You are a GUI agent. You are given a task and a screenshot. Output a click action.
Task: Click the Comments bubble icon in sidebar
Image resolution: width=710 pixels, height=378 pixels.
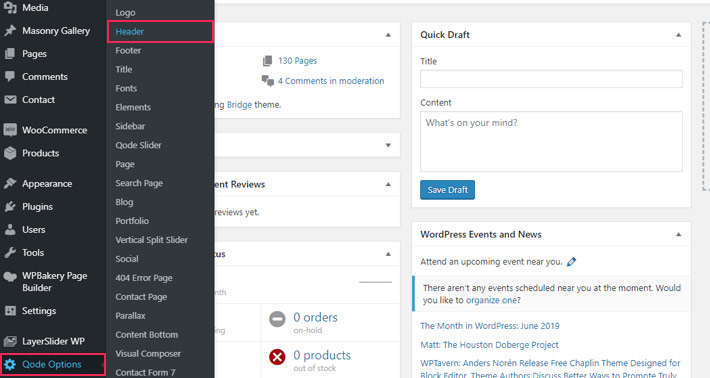[x=10, y=76]
